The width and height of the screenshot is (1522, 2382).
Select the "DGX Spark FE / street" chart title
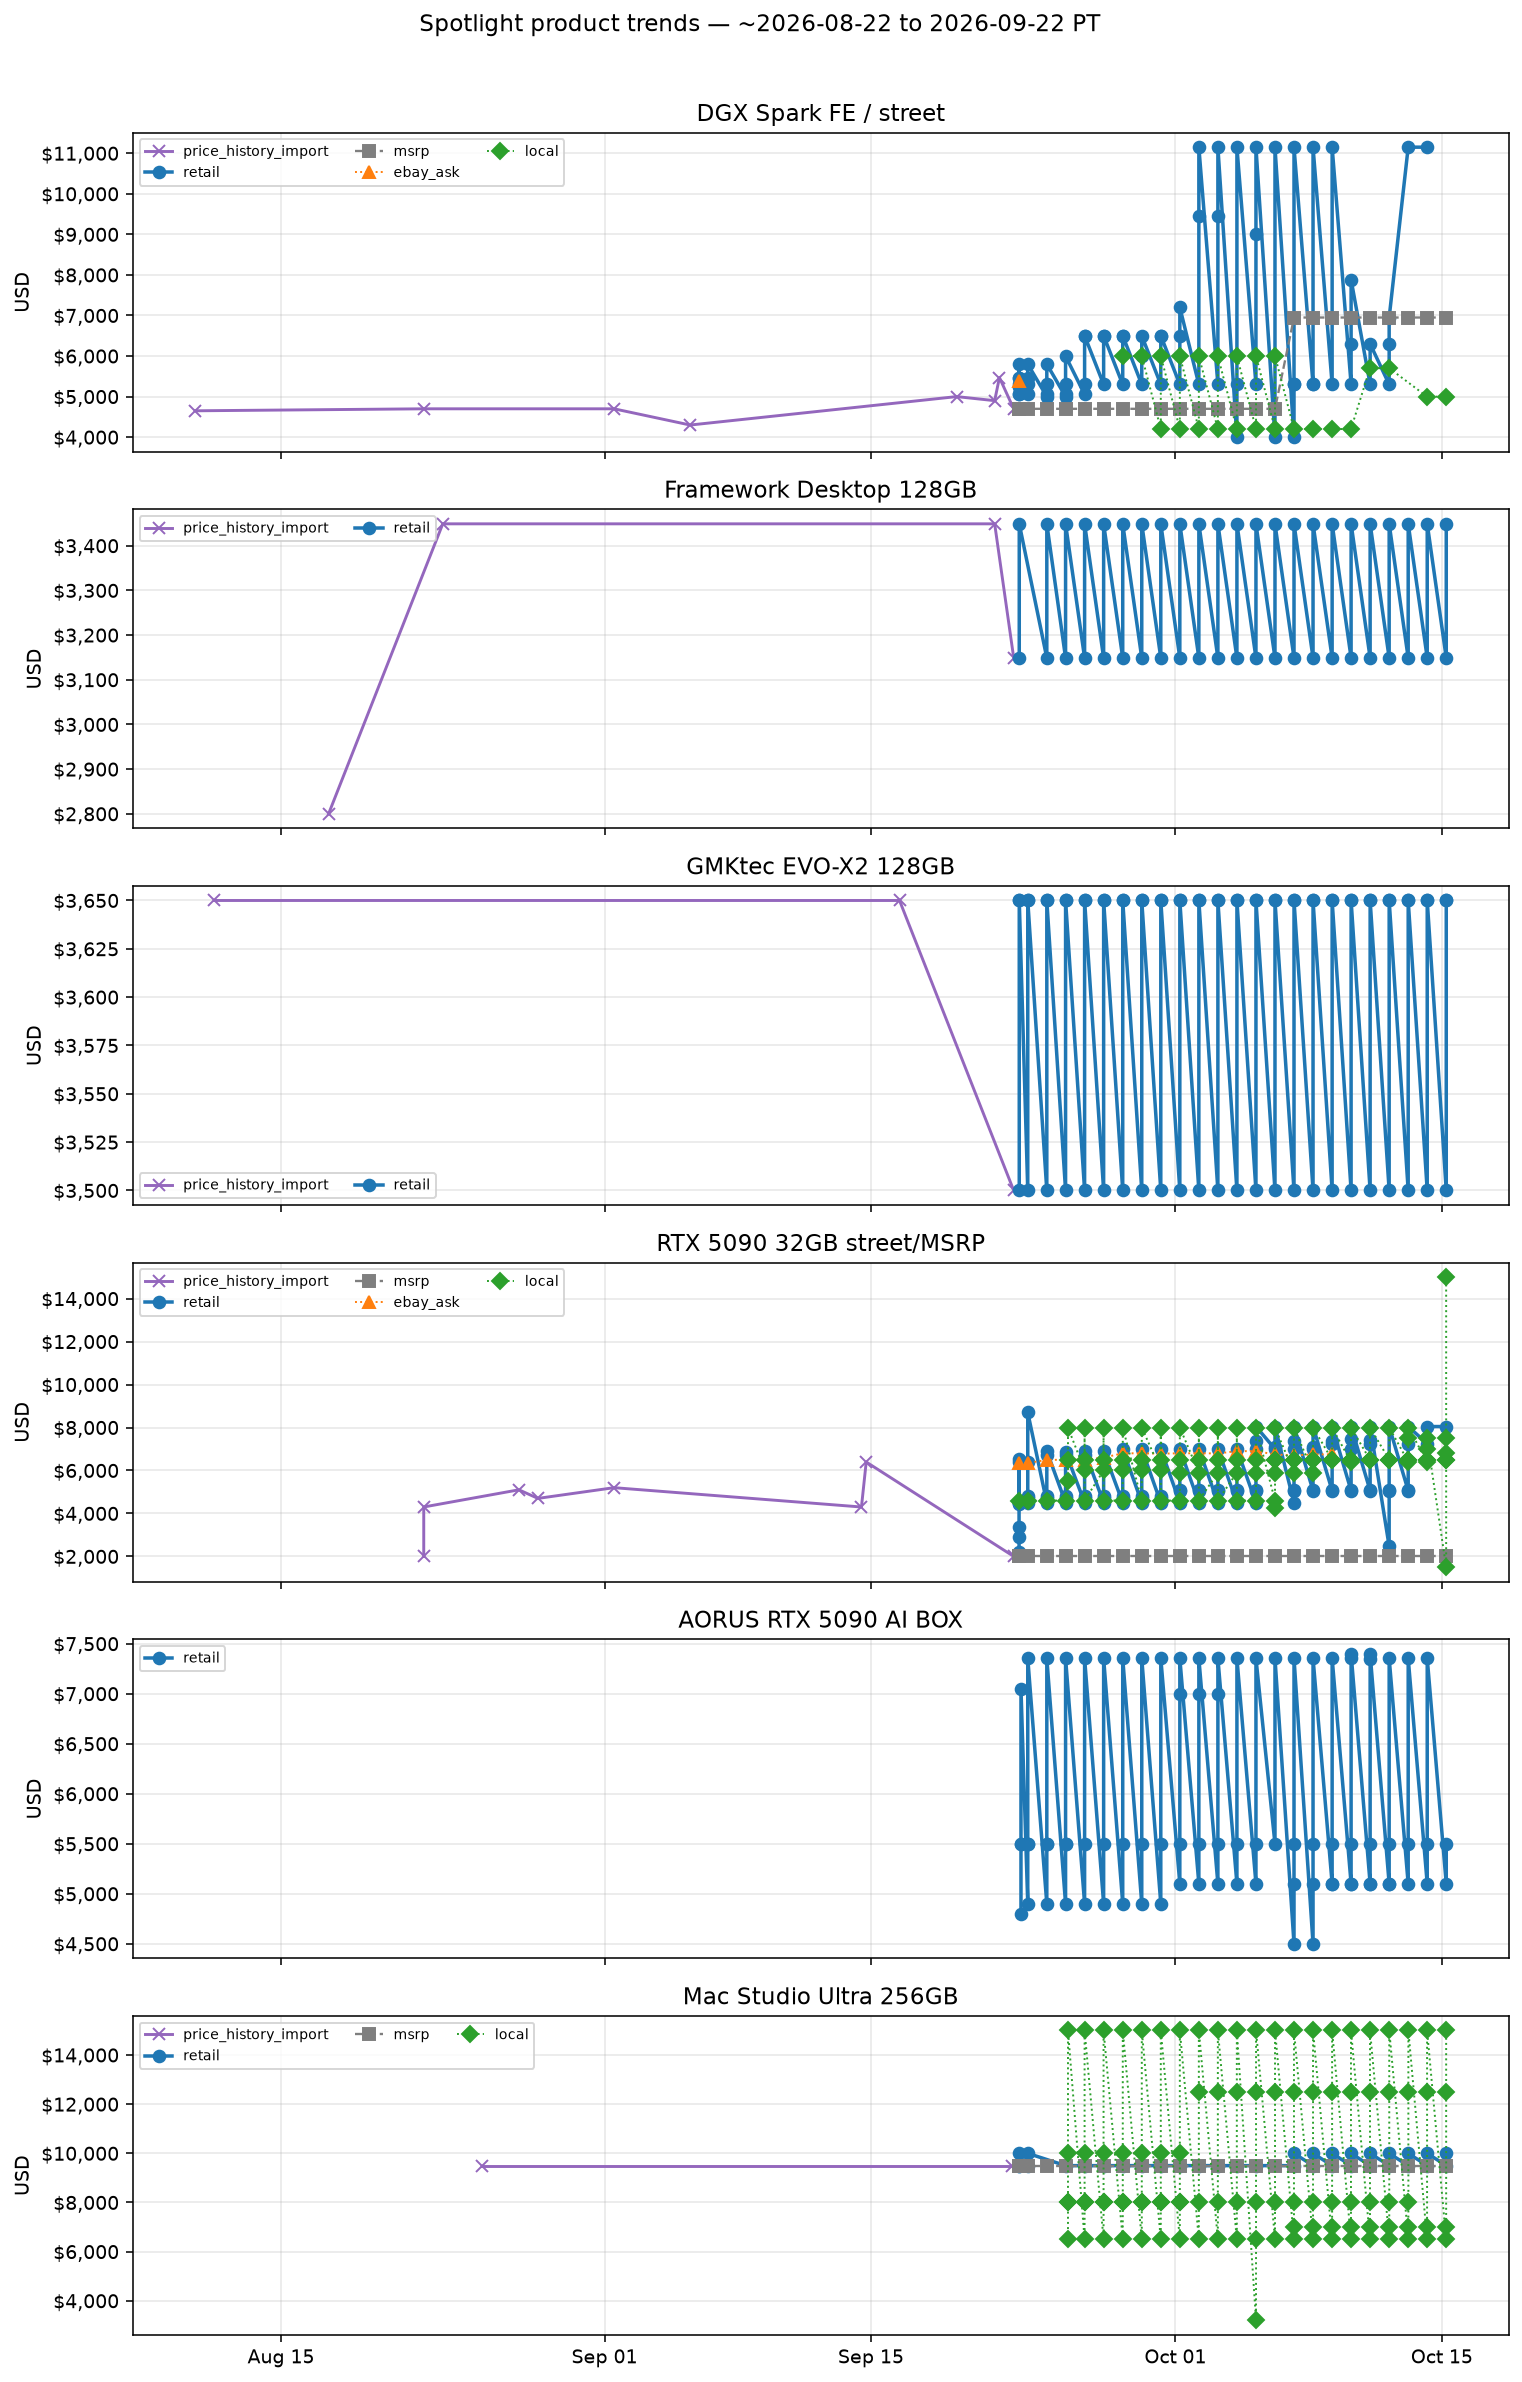(820, 113)
